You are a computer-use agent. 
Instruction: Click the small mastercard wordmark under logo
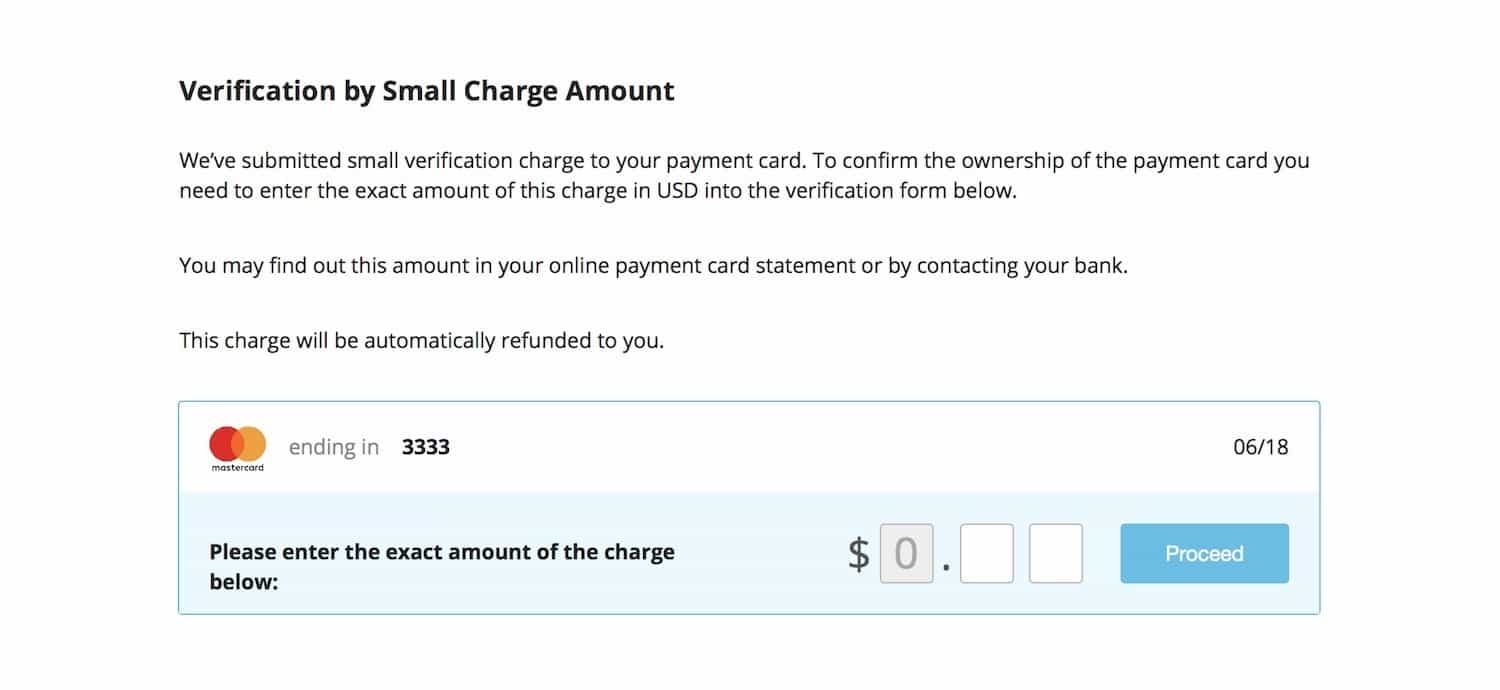[238, 467]
